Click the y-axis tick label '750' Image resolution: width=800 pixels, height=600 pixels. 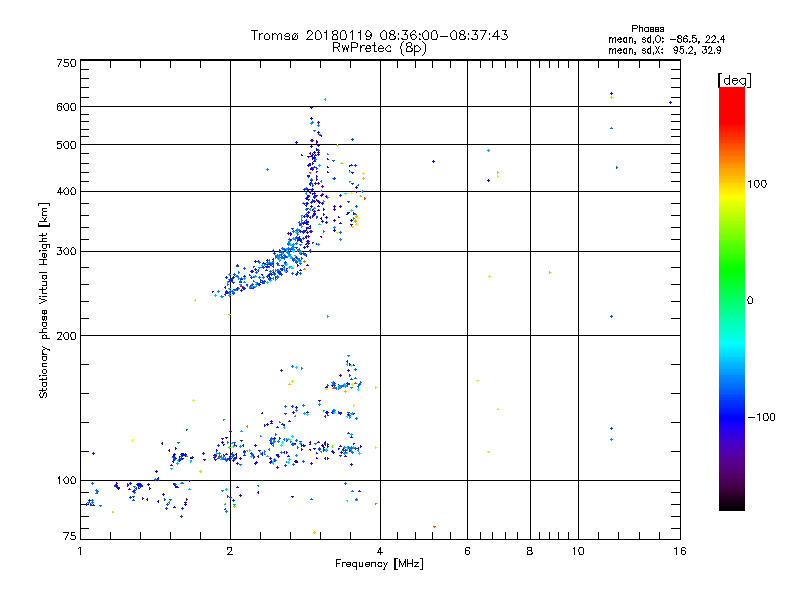66,63
